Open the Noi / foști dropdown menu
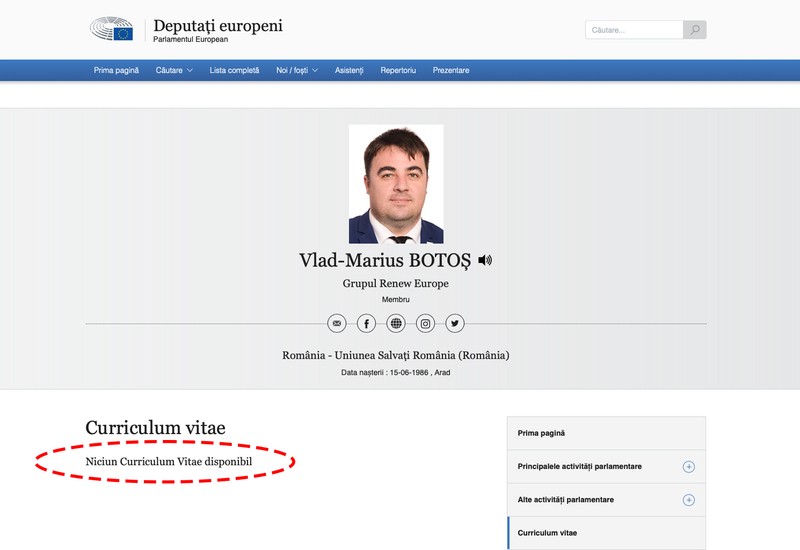Image resolution: width=800 pixels, height=550 pixels. point(297,70)
